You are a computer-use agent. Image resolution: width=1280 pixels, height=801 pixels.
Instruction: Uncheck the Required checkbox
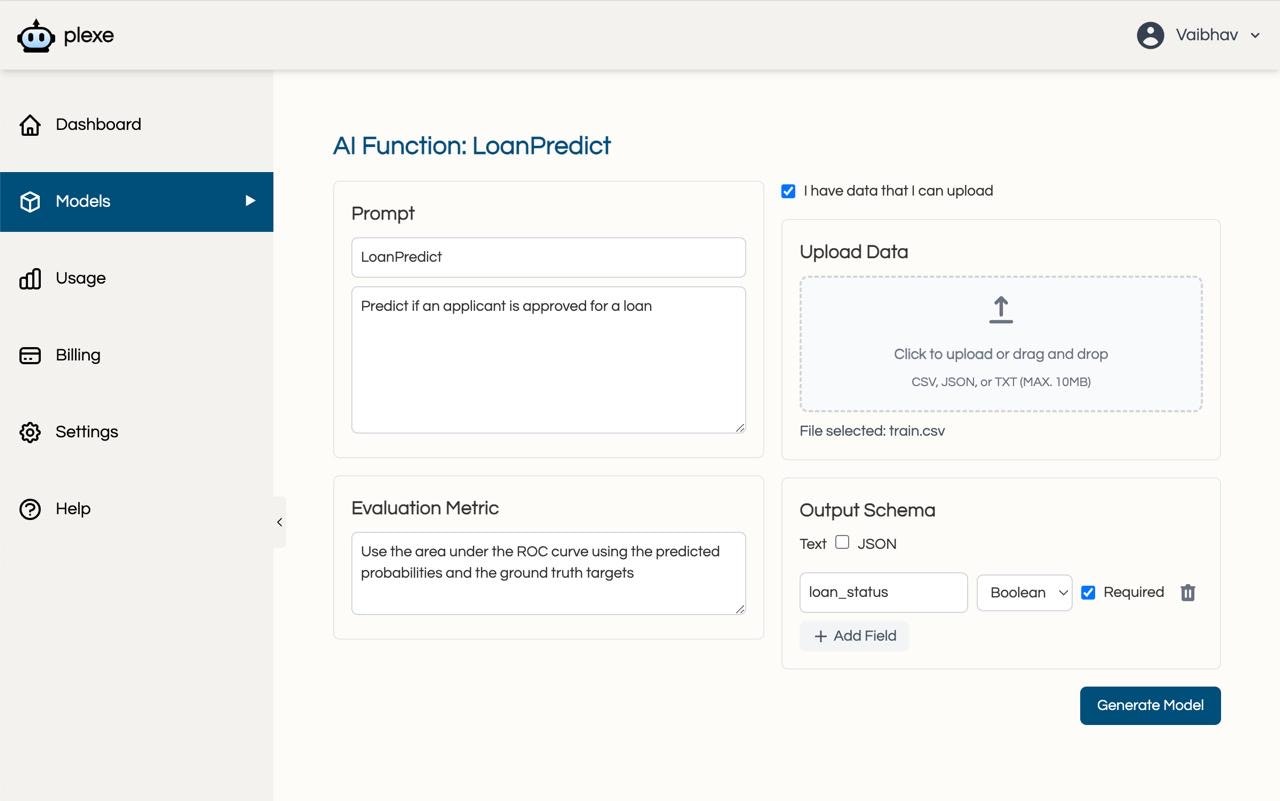point(1088,593)
